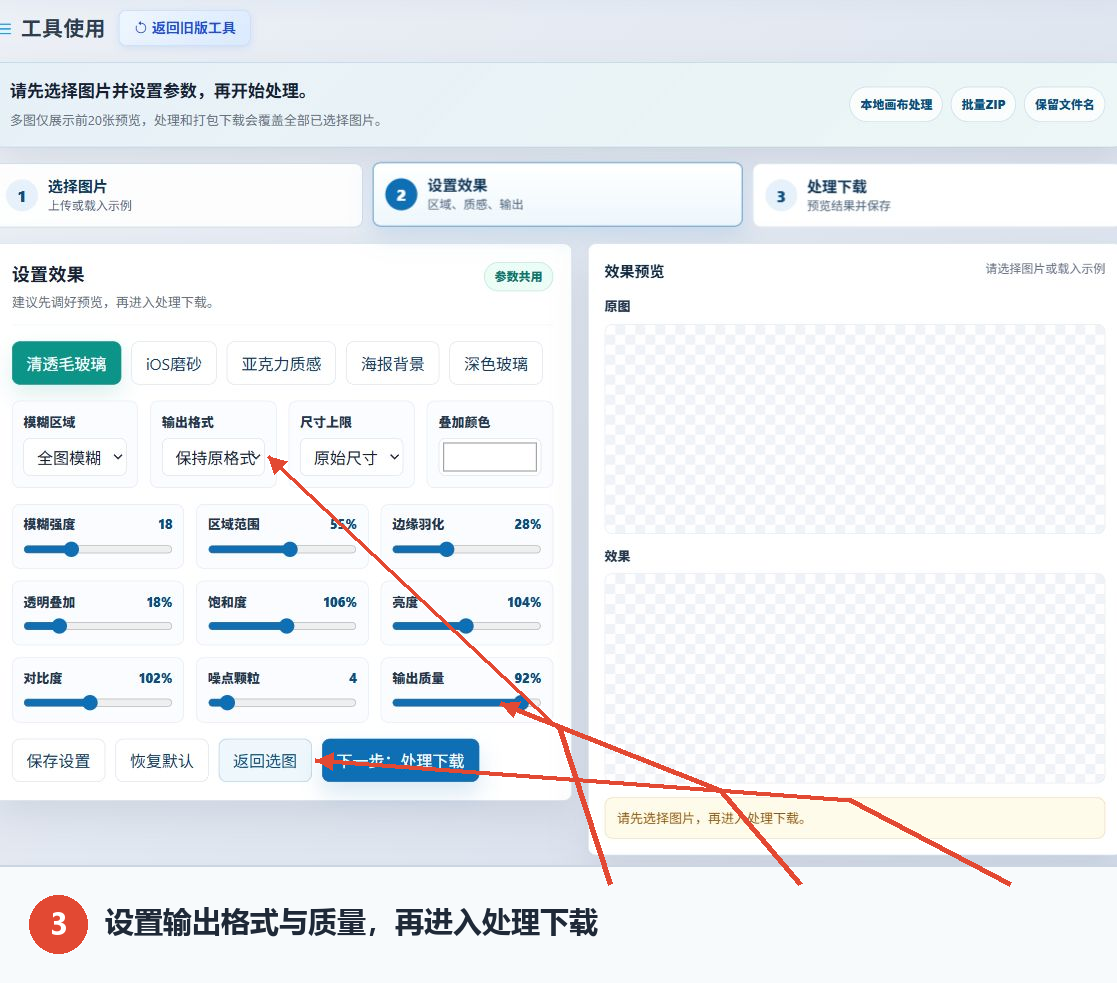
Task: Choose the 清透毛玻璃 preset
Action: pos(66,363)
